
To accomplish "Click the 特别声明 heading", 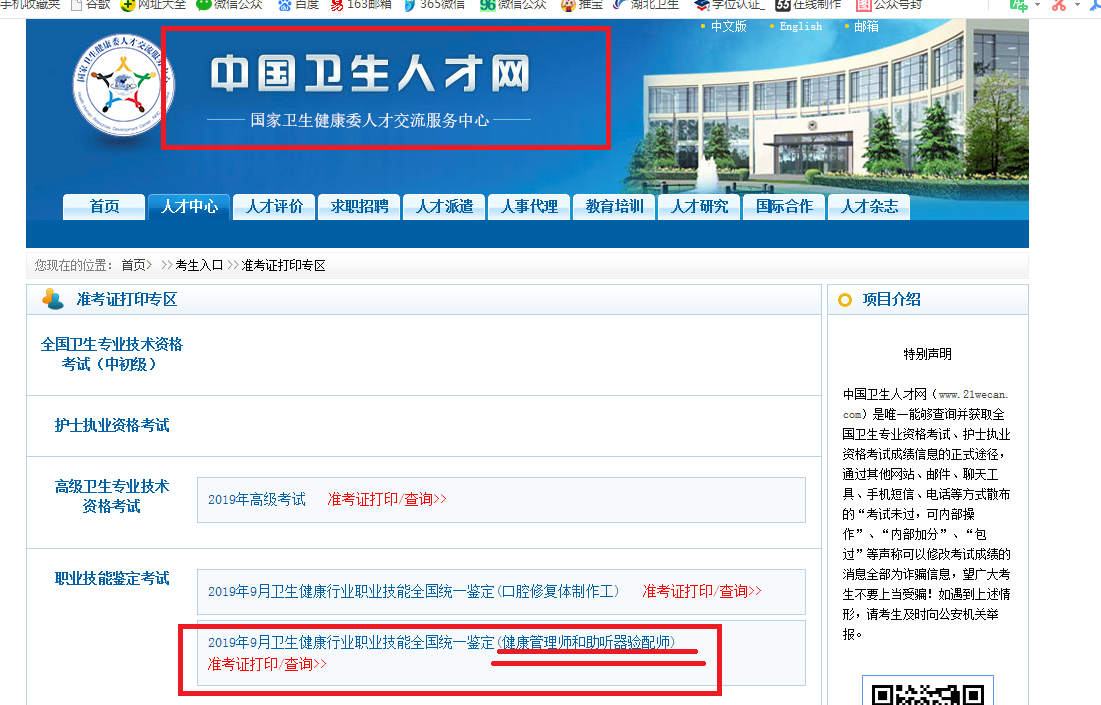I will click(x=928, y=354).
